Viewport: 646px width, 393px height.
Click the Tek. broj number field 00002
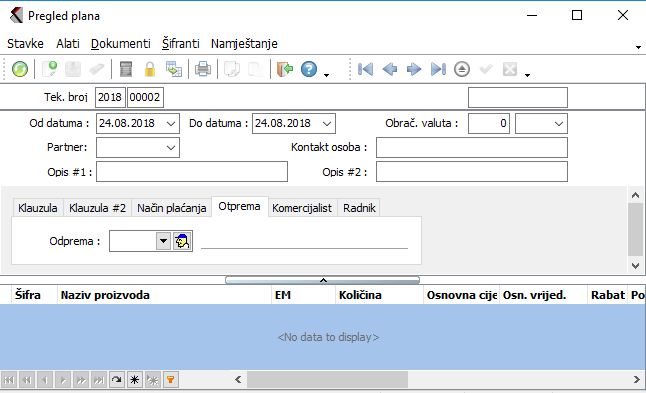145,97
